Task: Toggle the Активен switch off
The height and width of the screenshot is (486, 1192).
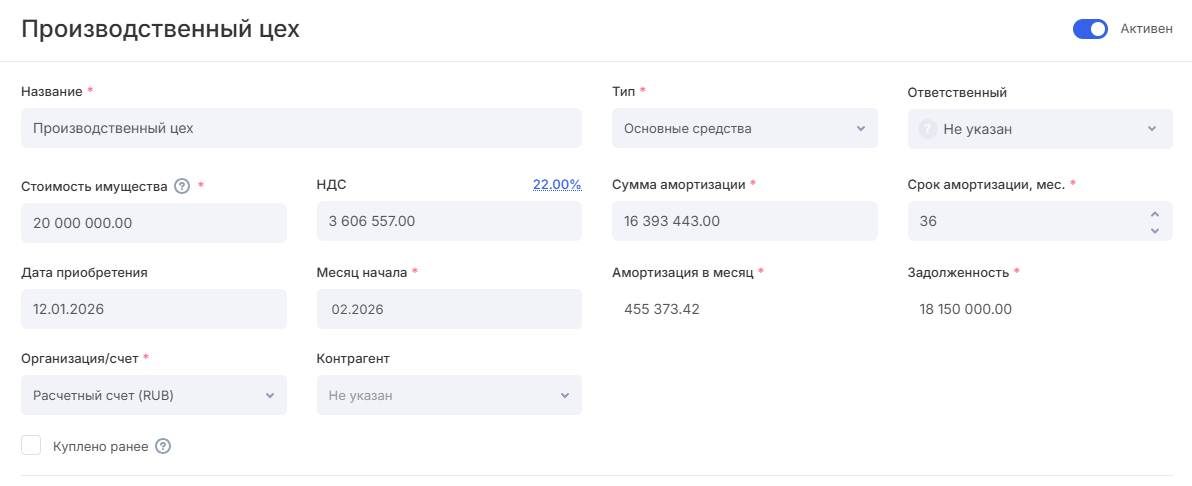Action: coord(1090,29)
